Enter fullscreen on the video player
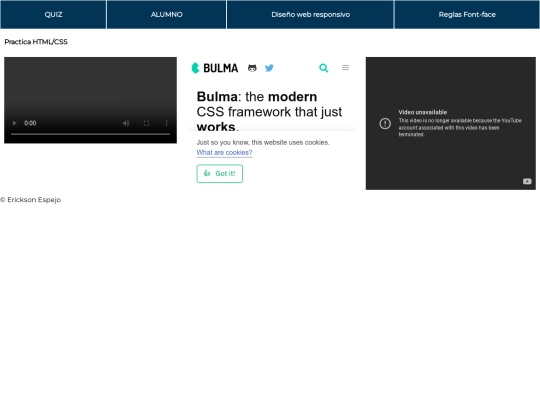540x405 pixels. tap(146, 123)
